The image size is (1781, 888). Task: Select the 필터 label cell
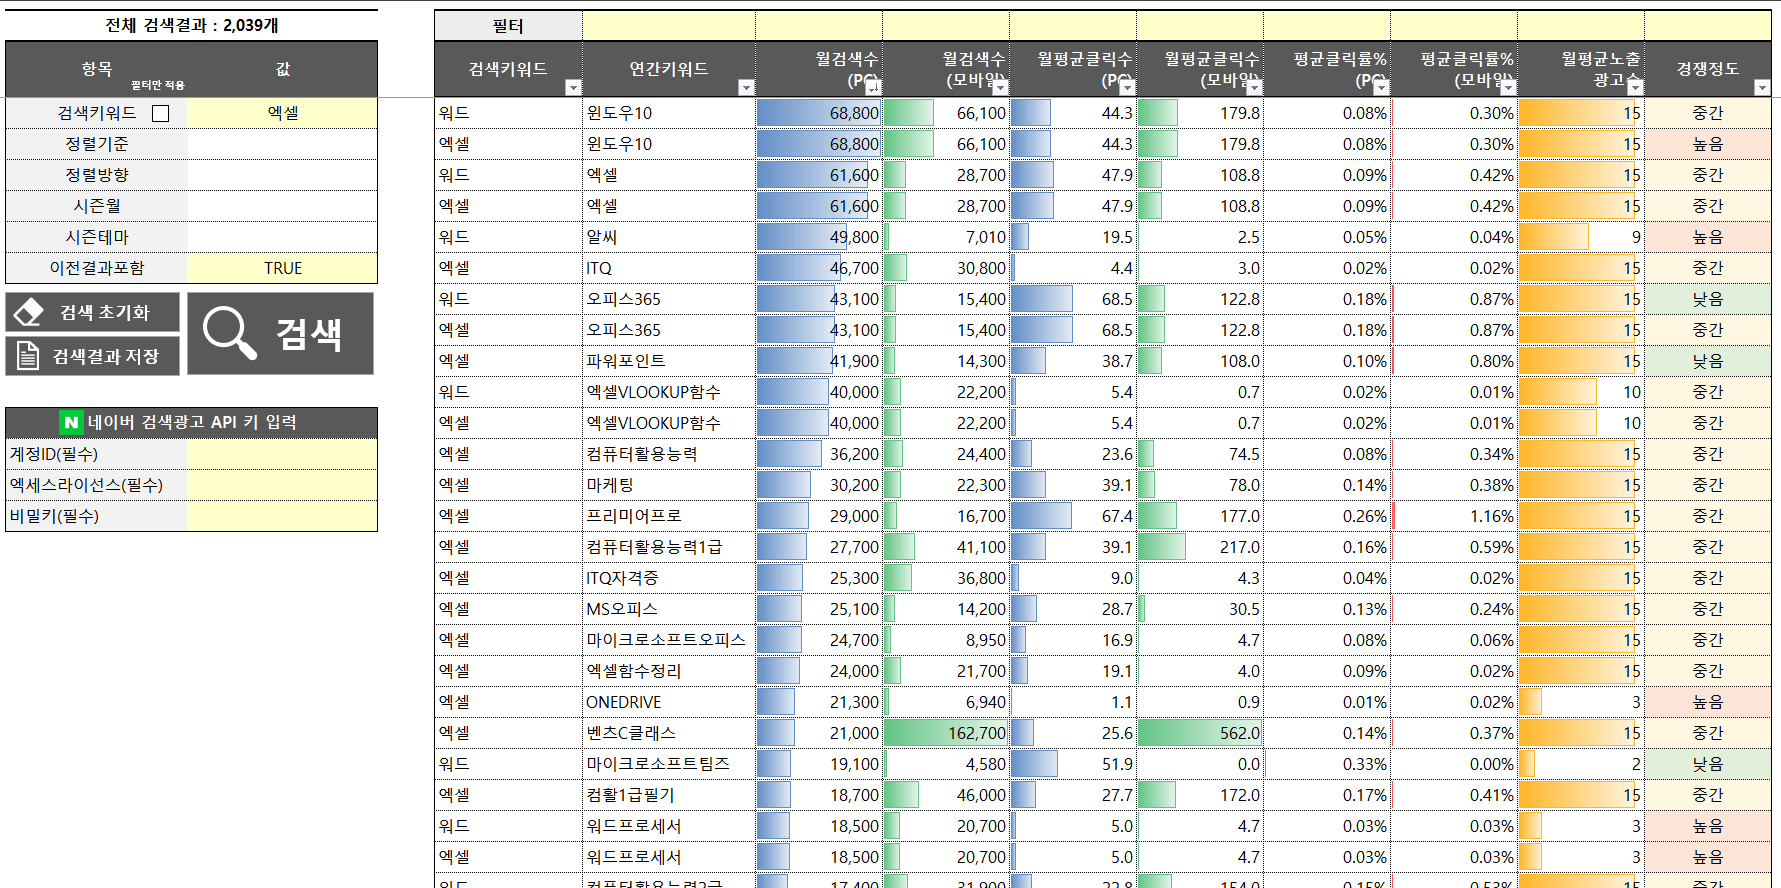pos(508,26)
